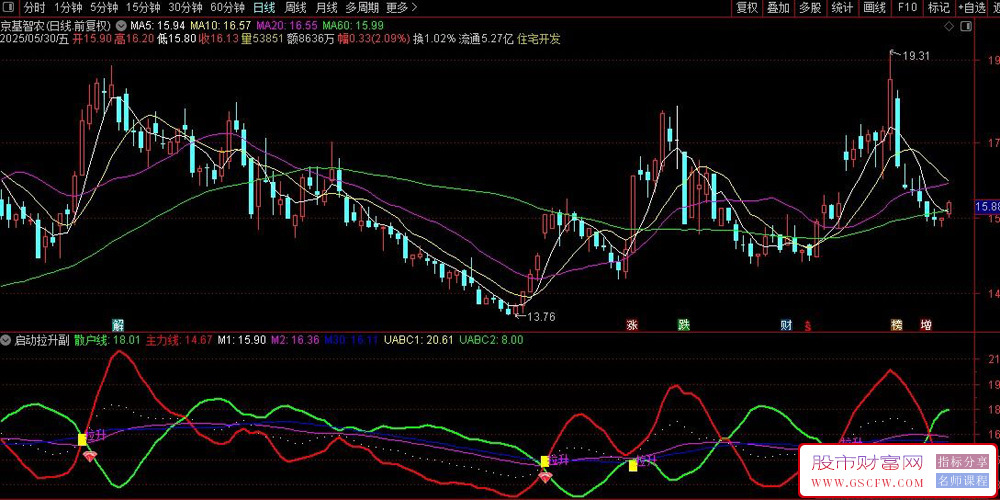Click the 19.31 high price label
1000x500 pixels.
(916, 56)
